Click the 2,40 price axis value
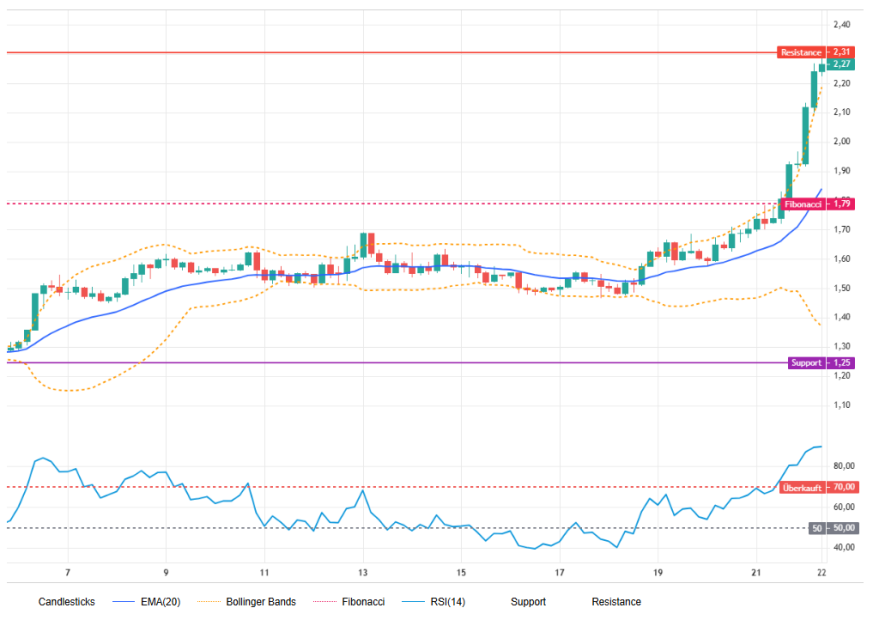 click(x=842, y=24)
